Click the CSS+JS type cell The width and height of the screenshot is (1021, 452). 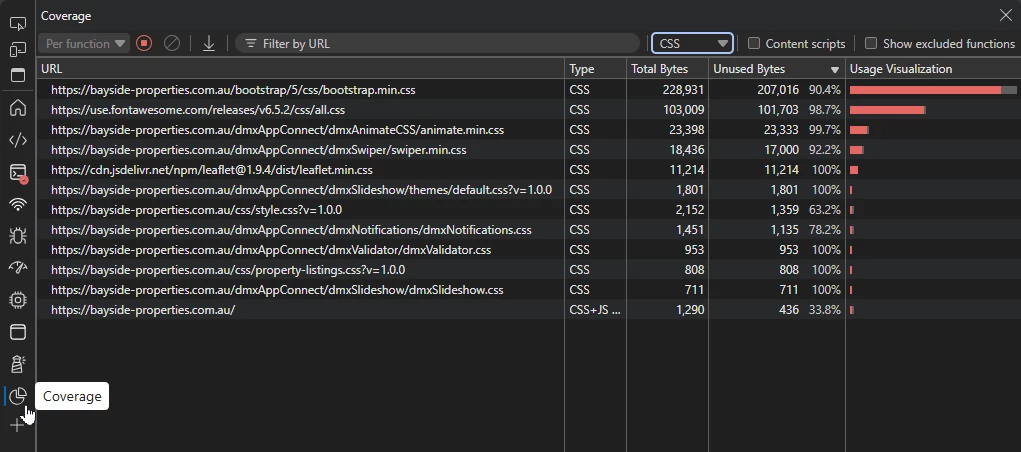coord(595,309)
